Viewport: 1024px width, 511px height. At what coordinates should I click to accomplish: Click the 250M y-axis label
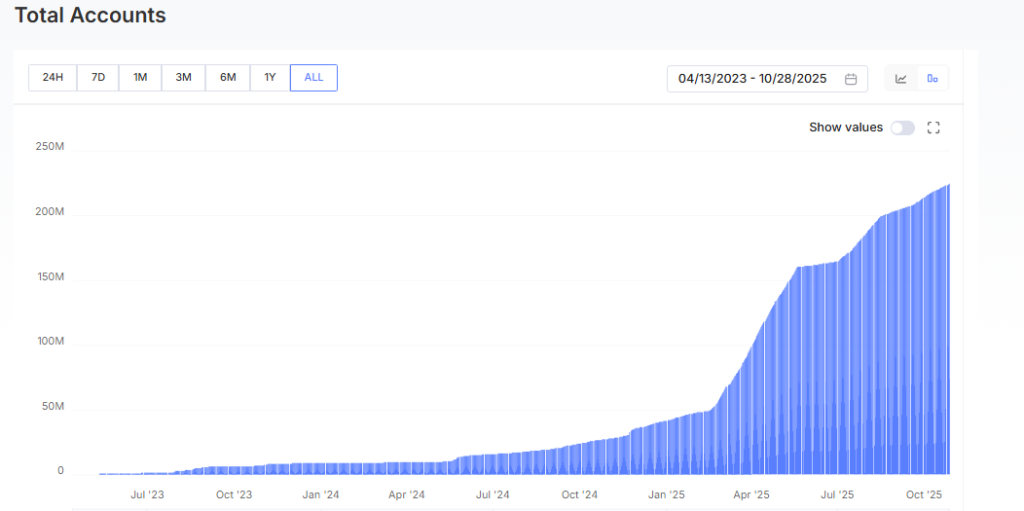click(x=47, y=147)
